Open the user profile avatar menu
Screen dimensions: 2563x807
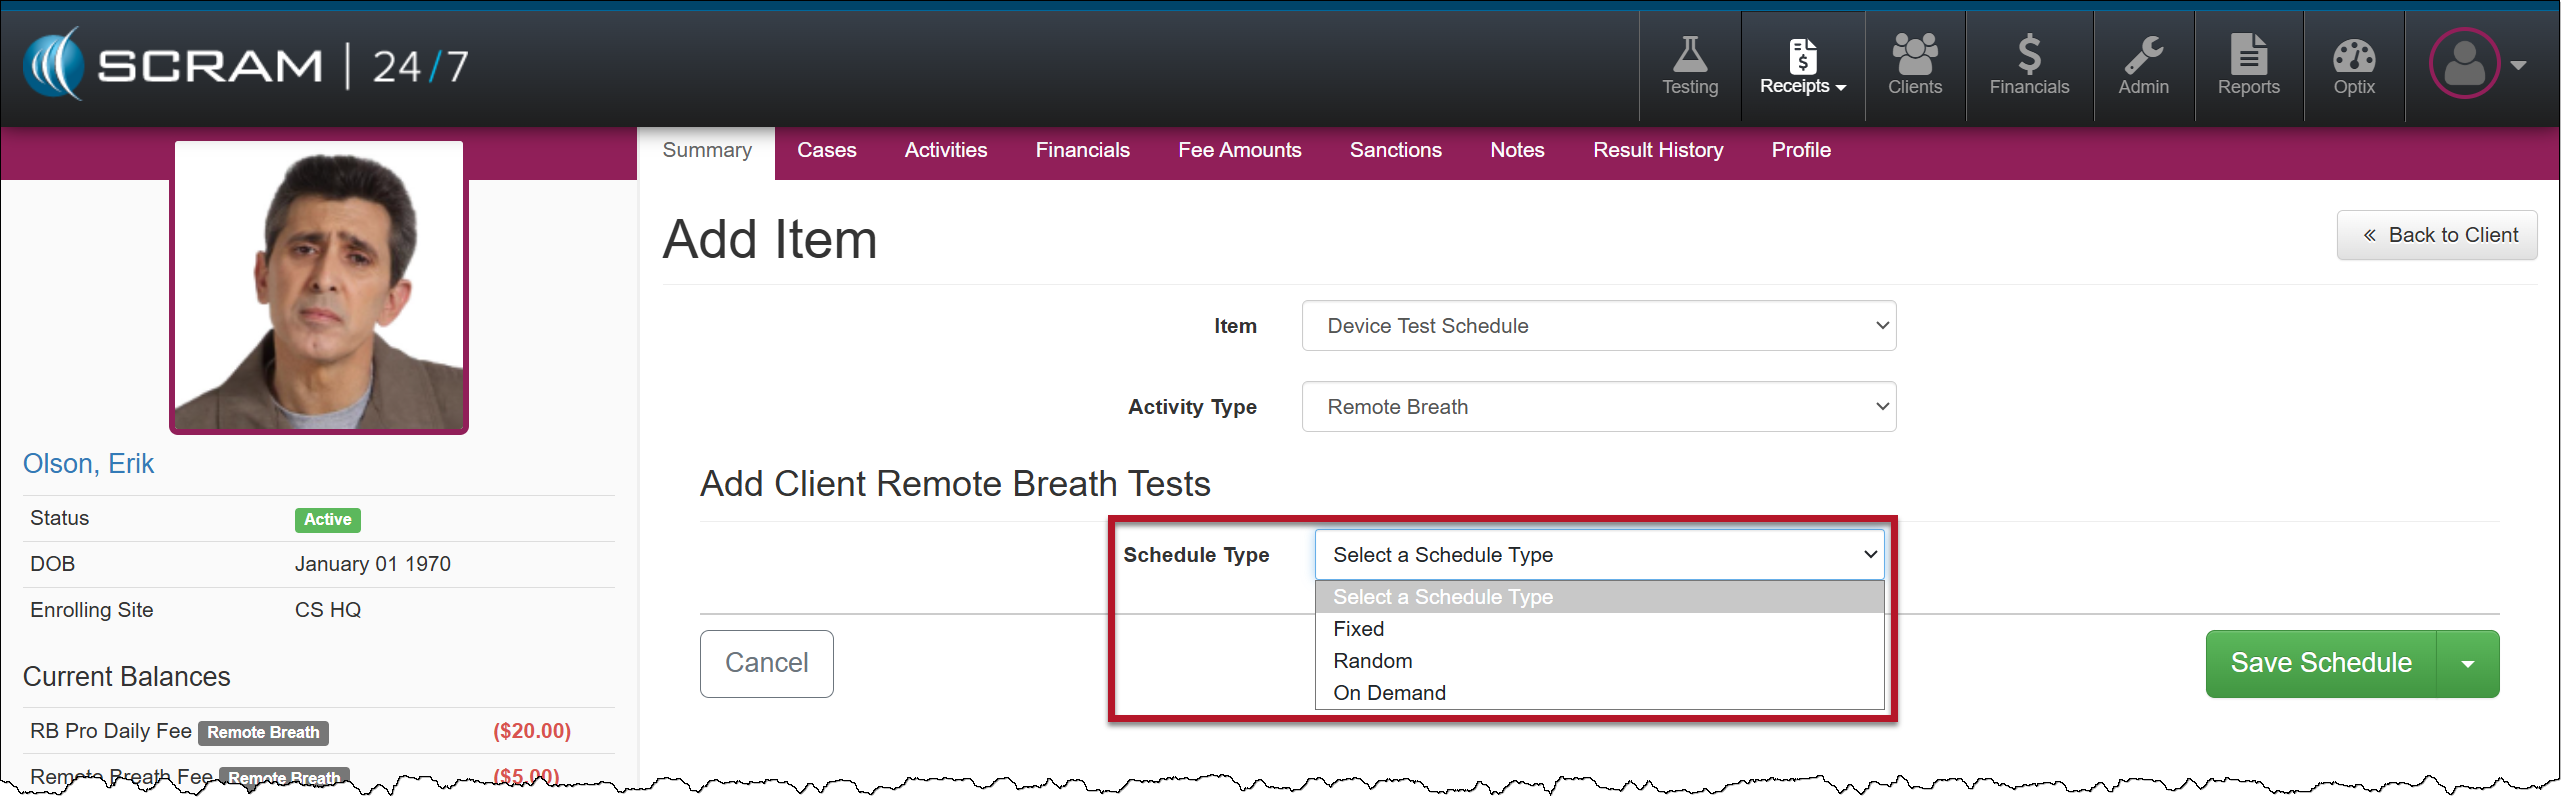(x=2476, y=64)
